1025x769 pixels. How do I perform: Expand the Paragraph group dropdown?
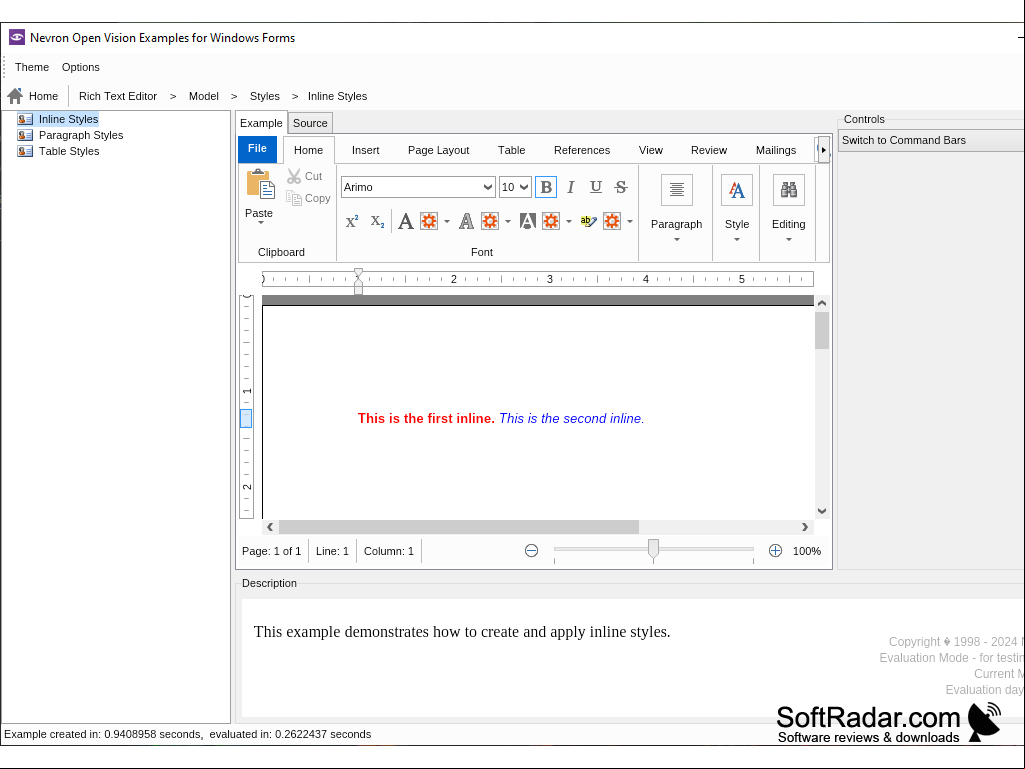click(x=677, y=239)
